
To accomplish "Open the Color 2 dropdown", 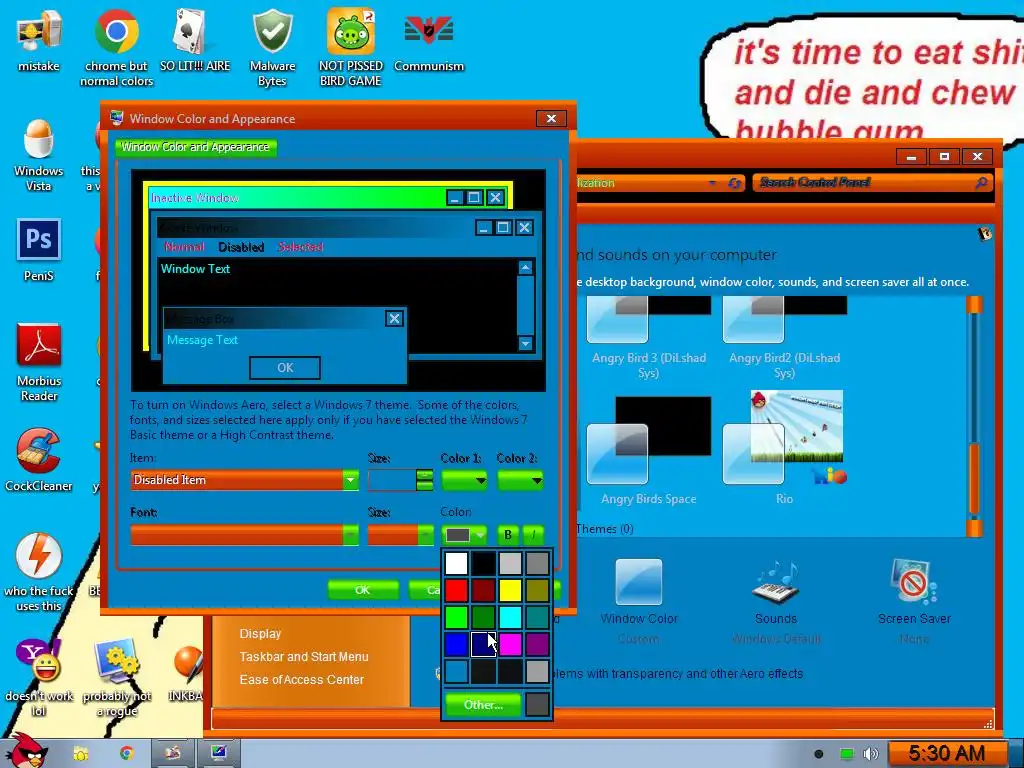I will point(520,481).
